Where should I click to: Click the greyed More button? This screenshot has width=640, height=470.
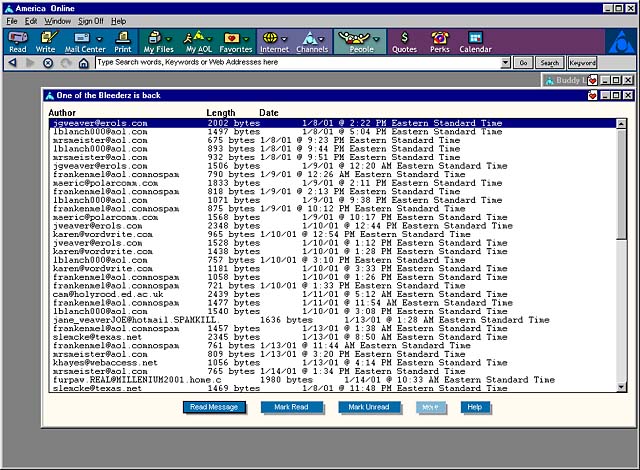[x=431, y=407]
